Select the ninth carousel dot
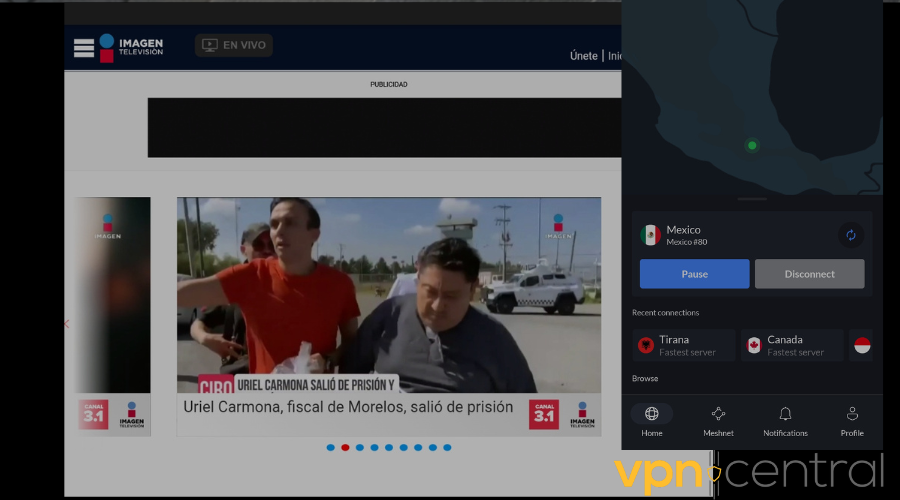This screenshot has width=900, height=500. click(447, 448)
